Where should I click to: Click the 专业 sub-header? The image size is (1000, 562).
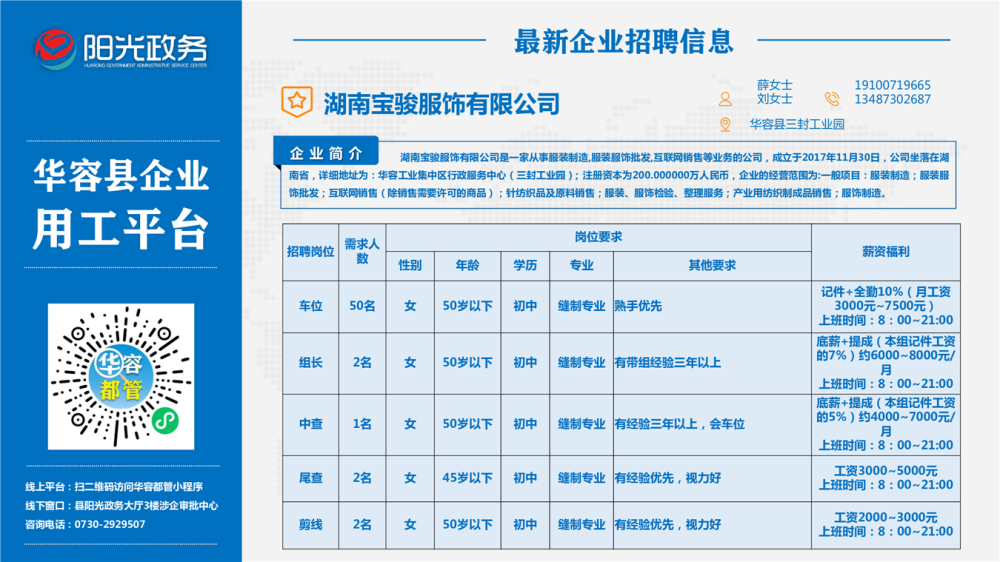click(581, 265)
